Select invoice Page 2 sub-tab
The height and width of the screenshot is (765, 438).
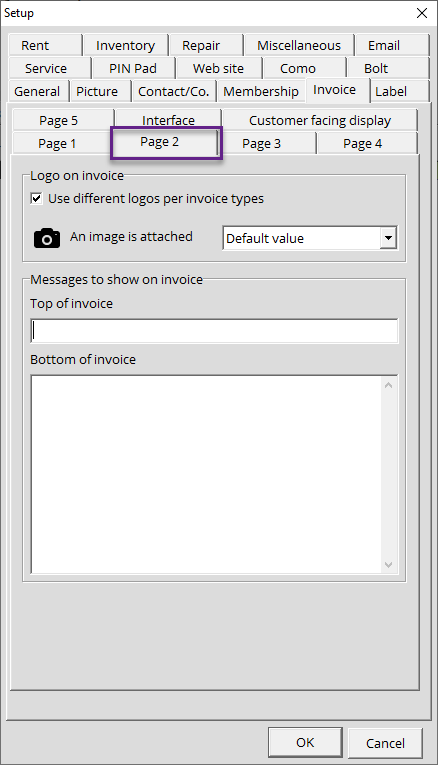166,142
